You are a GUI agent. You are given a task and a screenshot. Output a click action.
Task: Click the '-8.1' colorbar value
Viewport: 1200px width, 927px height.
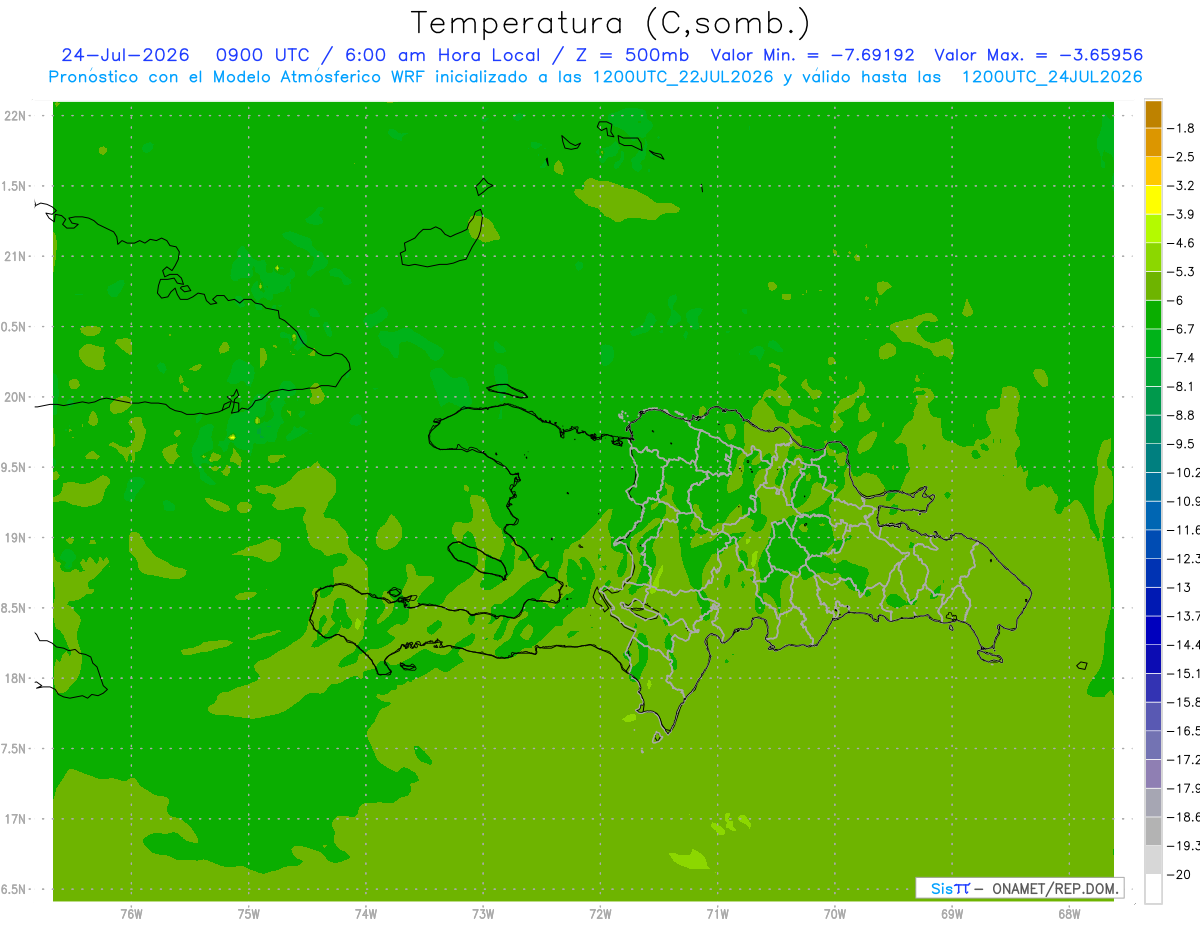pos(1181,386)
